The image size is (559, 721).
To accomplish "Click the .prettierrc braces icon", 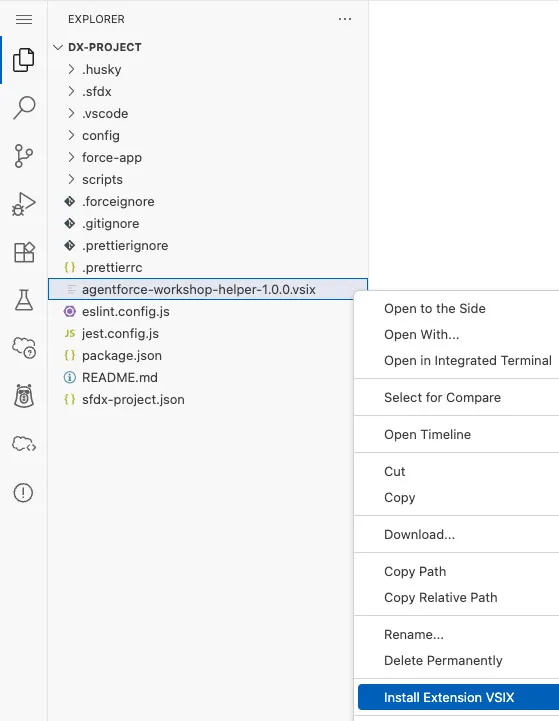I will click(69, 268).
